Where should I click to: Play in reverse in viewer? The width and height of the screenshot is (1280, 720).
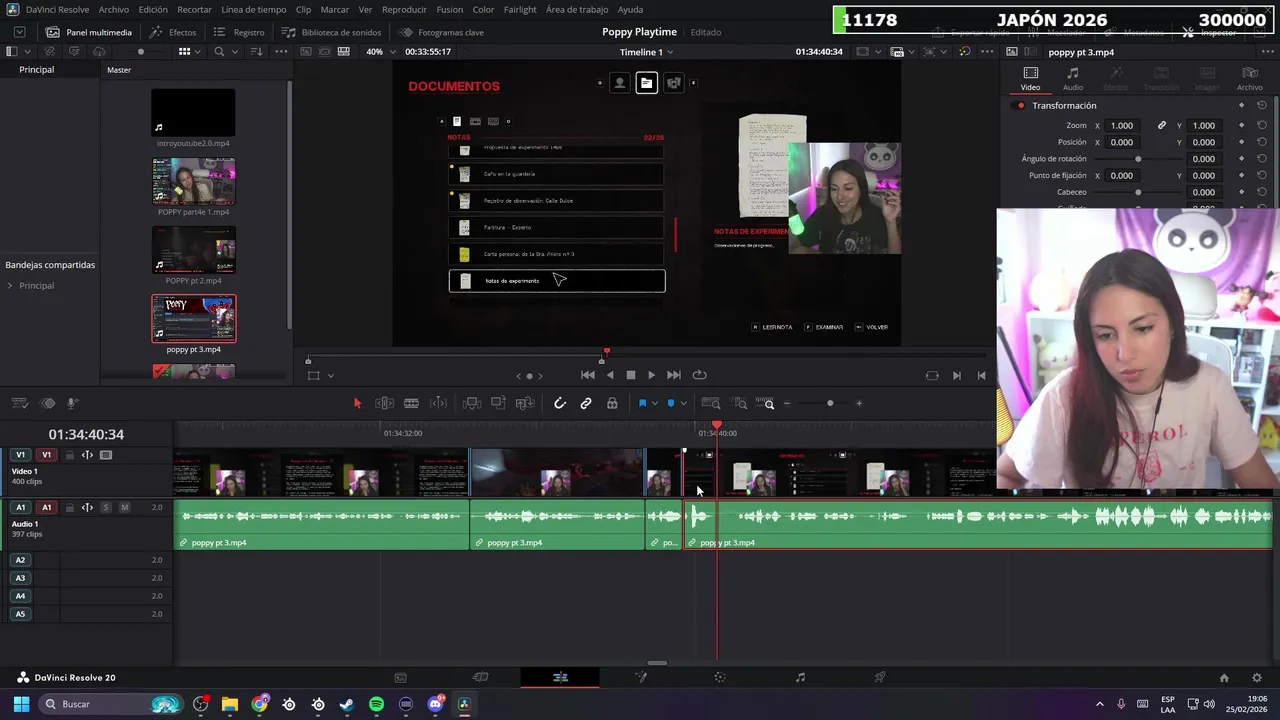pyautogui.click(x=610, y=375)
